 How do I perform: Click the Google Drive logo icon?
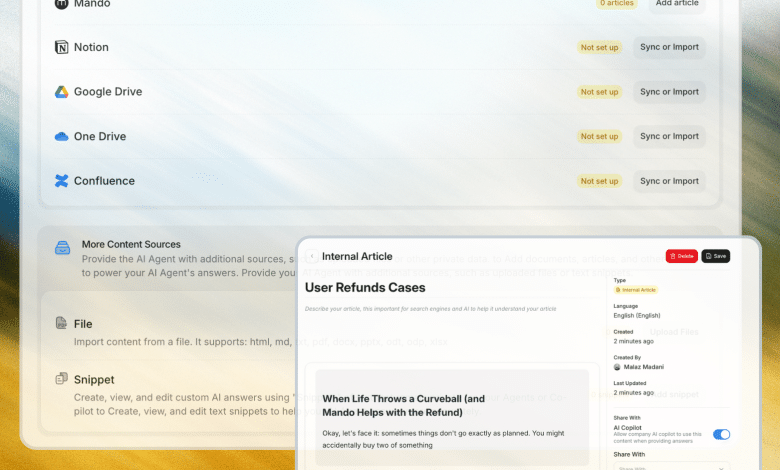click(62, 92)
